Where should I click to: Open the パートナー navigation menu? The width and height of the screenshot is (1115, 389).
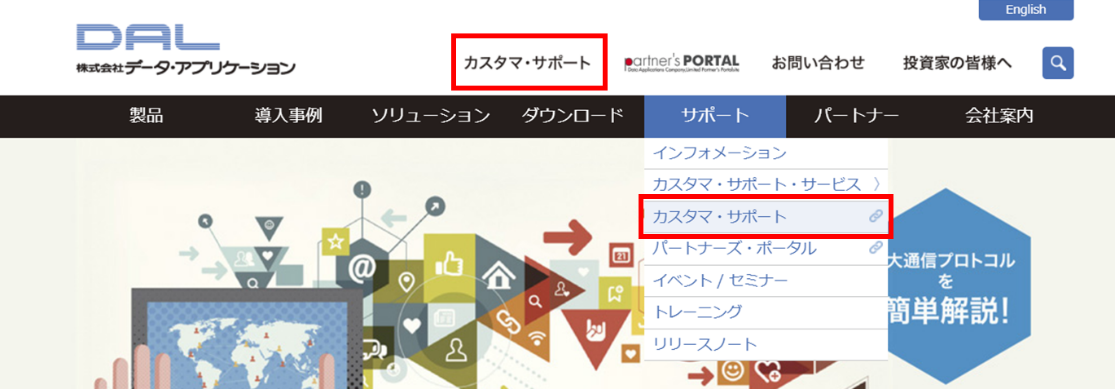[x=857, y=116]
